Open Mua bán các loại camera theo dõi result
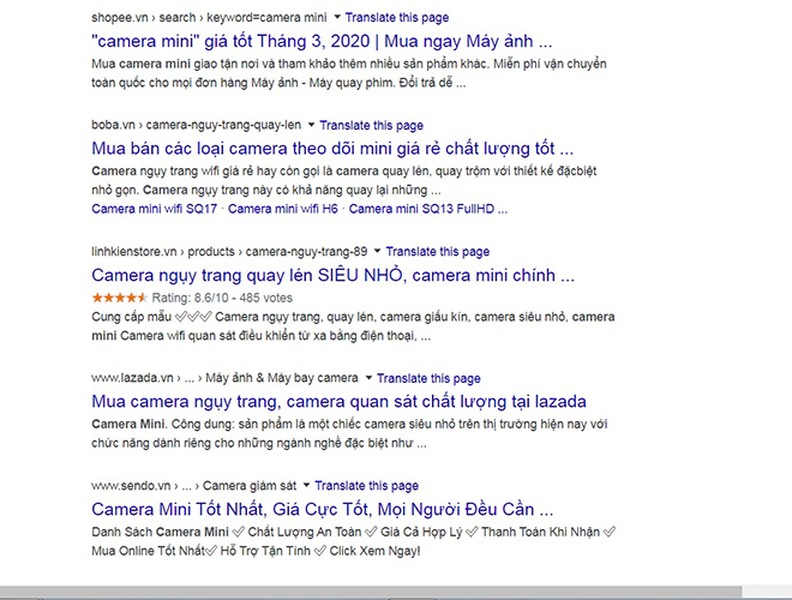Screen dimensions: 792x600 332,148
